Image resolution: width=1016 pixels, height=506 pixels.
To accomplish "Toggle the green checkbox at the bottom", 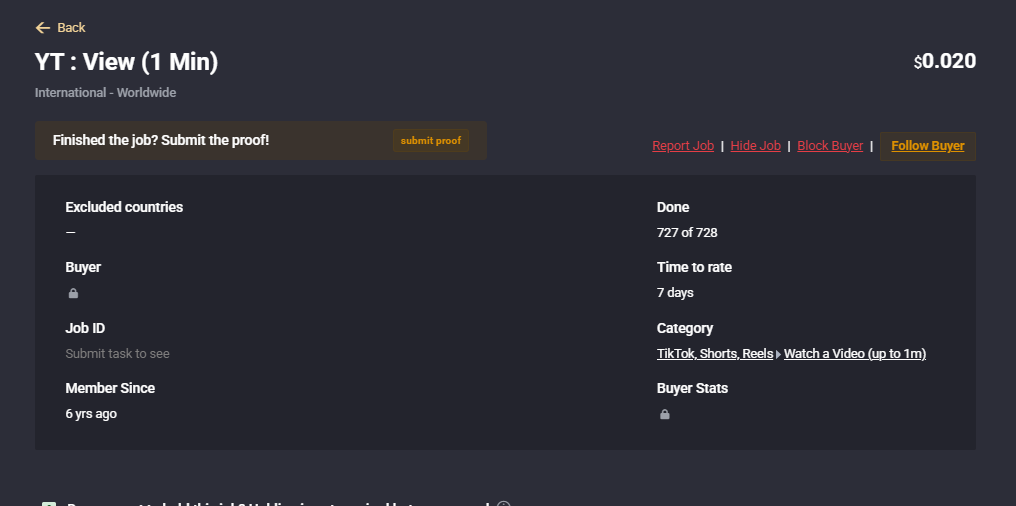I will point(49,503).
